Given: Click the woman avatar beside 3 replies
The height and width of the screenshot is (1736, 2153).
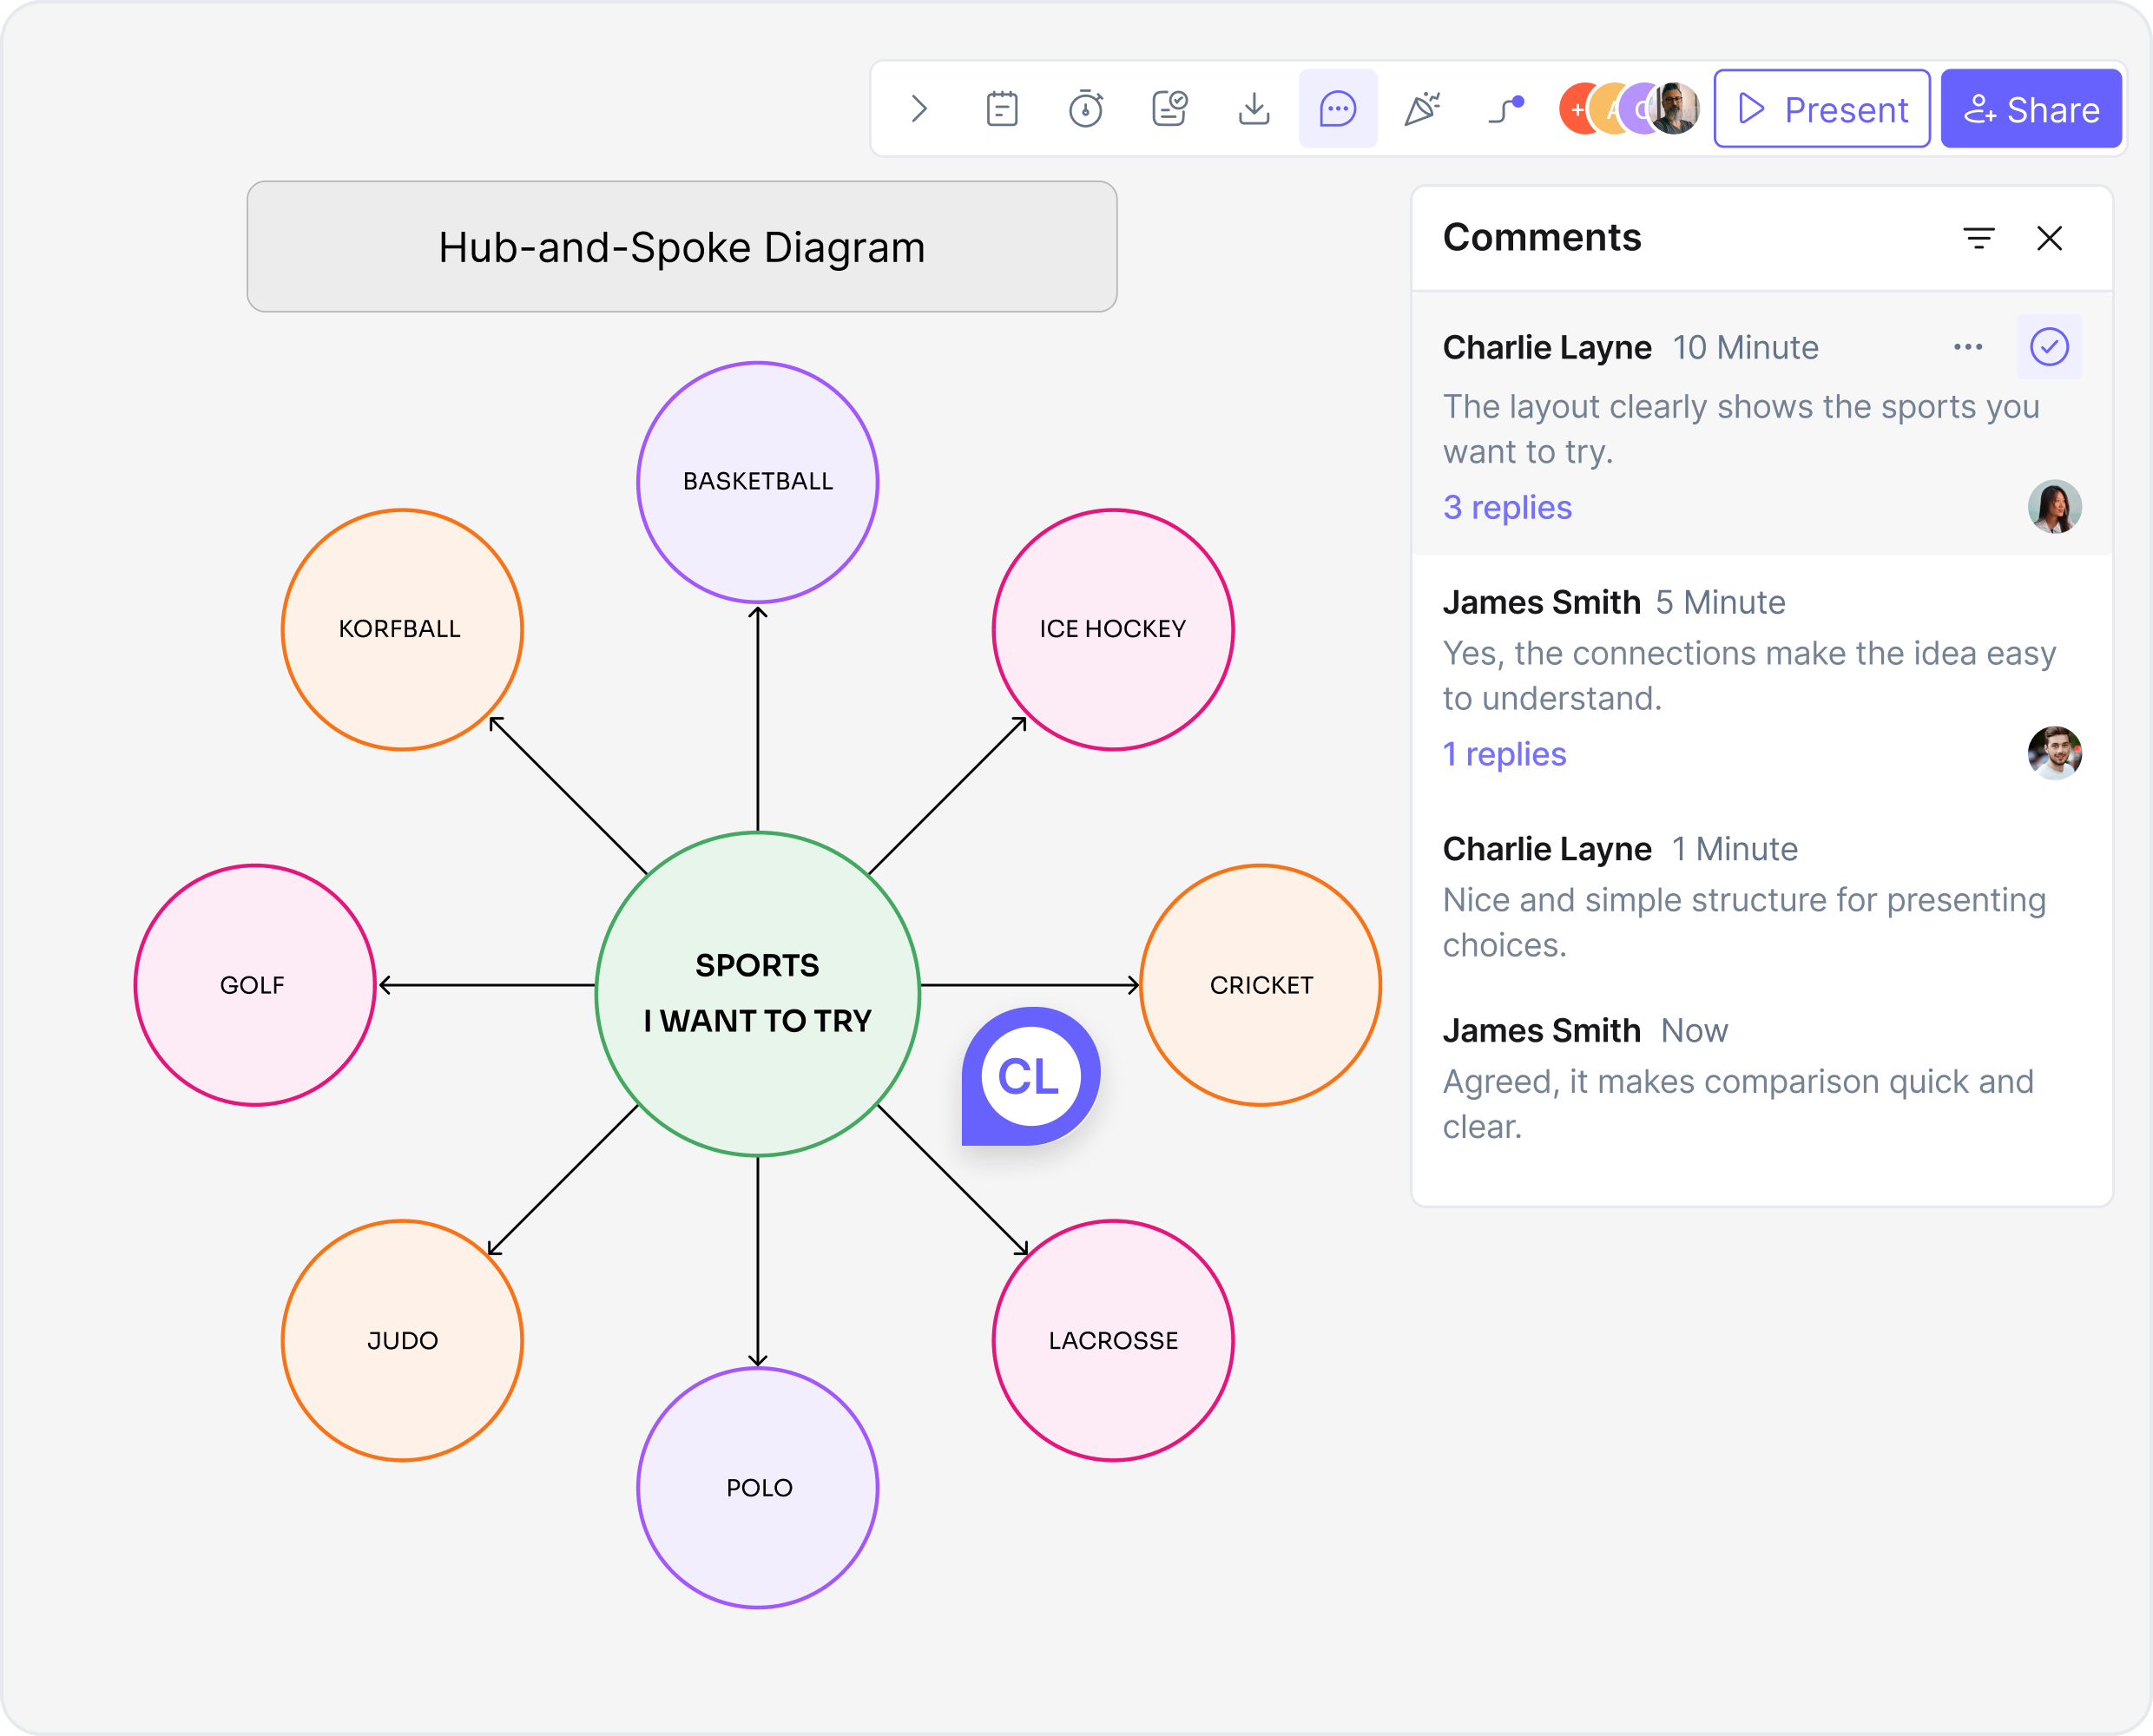Looking at the screenshot, I should pos(2054,506).
